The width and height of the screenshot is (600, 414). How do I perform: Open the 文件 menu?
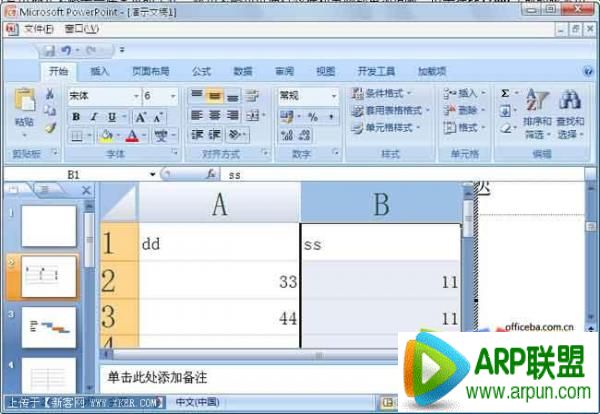[x=39, y=29]
